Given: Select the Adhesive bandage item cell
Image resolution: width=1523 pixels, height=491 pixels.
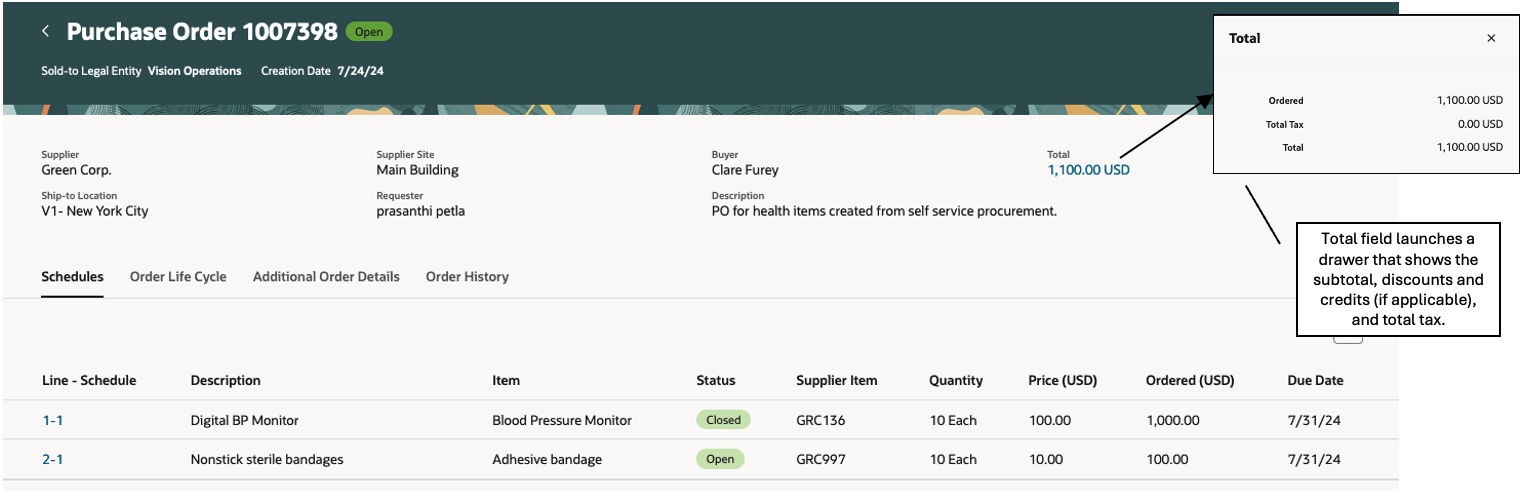Looking at the screenshot, I should 547,460.
